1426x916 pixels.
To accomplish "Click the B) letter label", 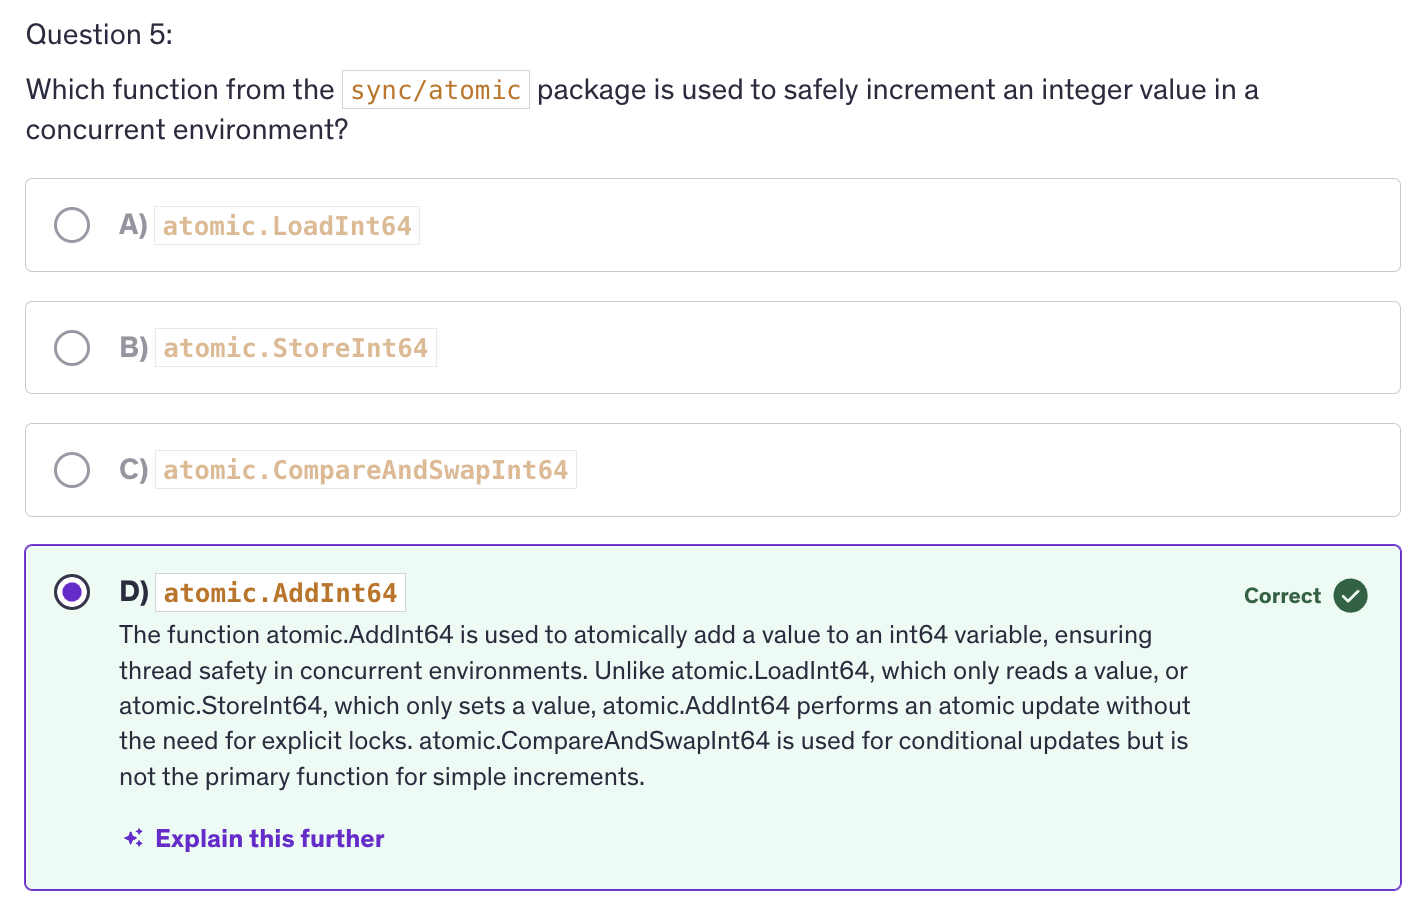I will tap(133, 348).
